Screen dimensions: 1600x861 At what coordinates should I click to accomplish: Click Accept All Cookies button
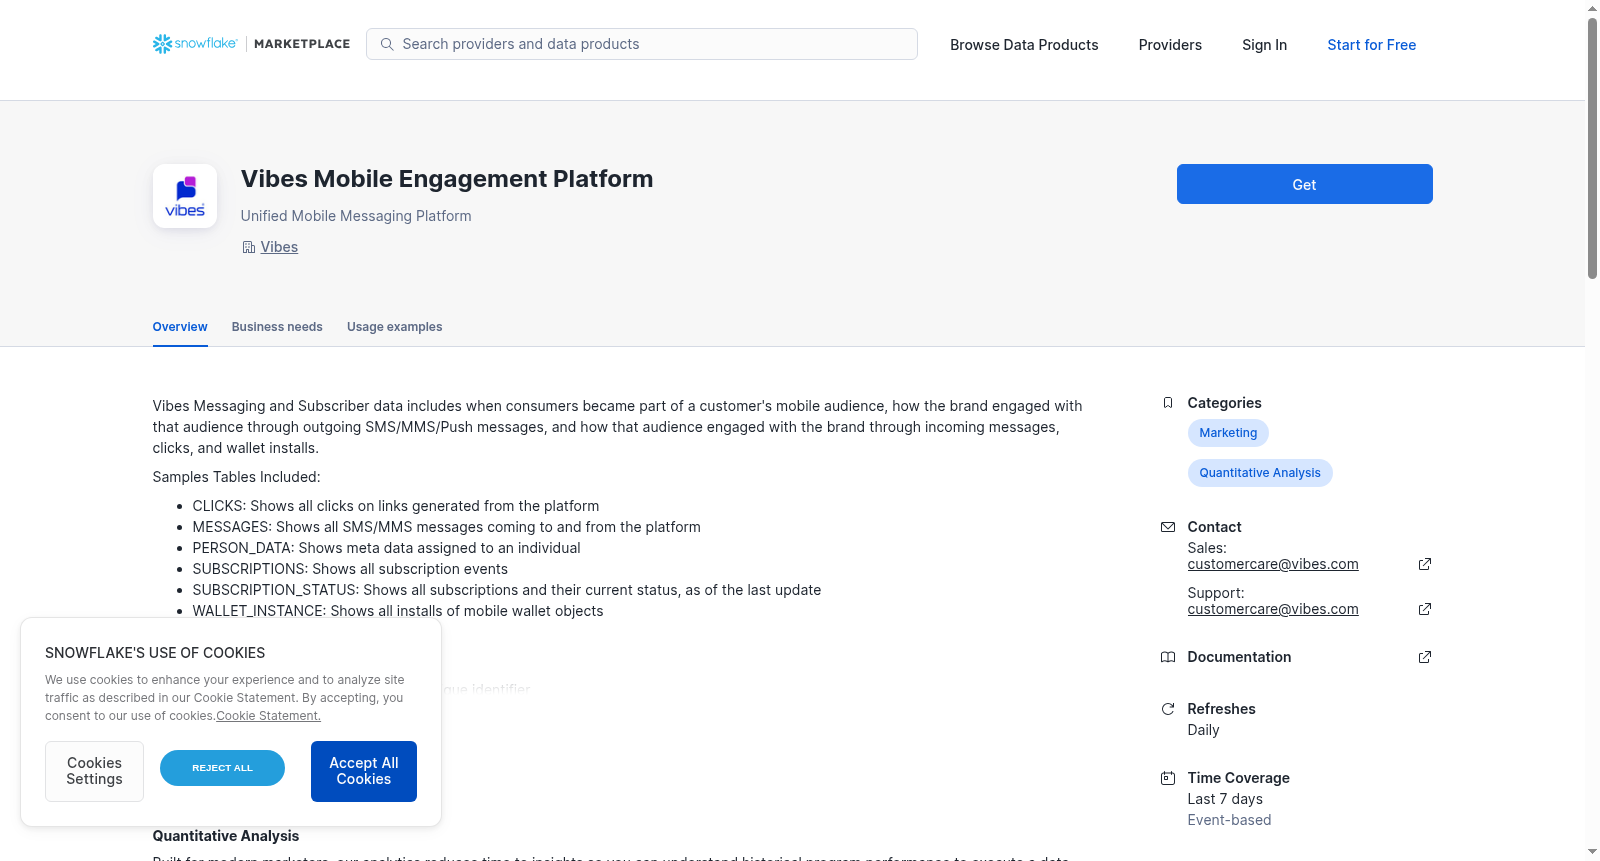[x=364, y=771]
